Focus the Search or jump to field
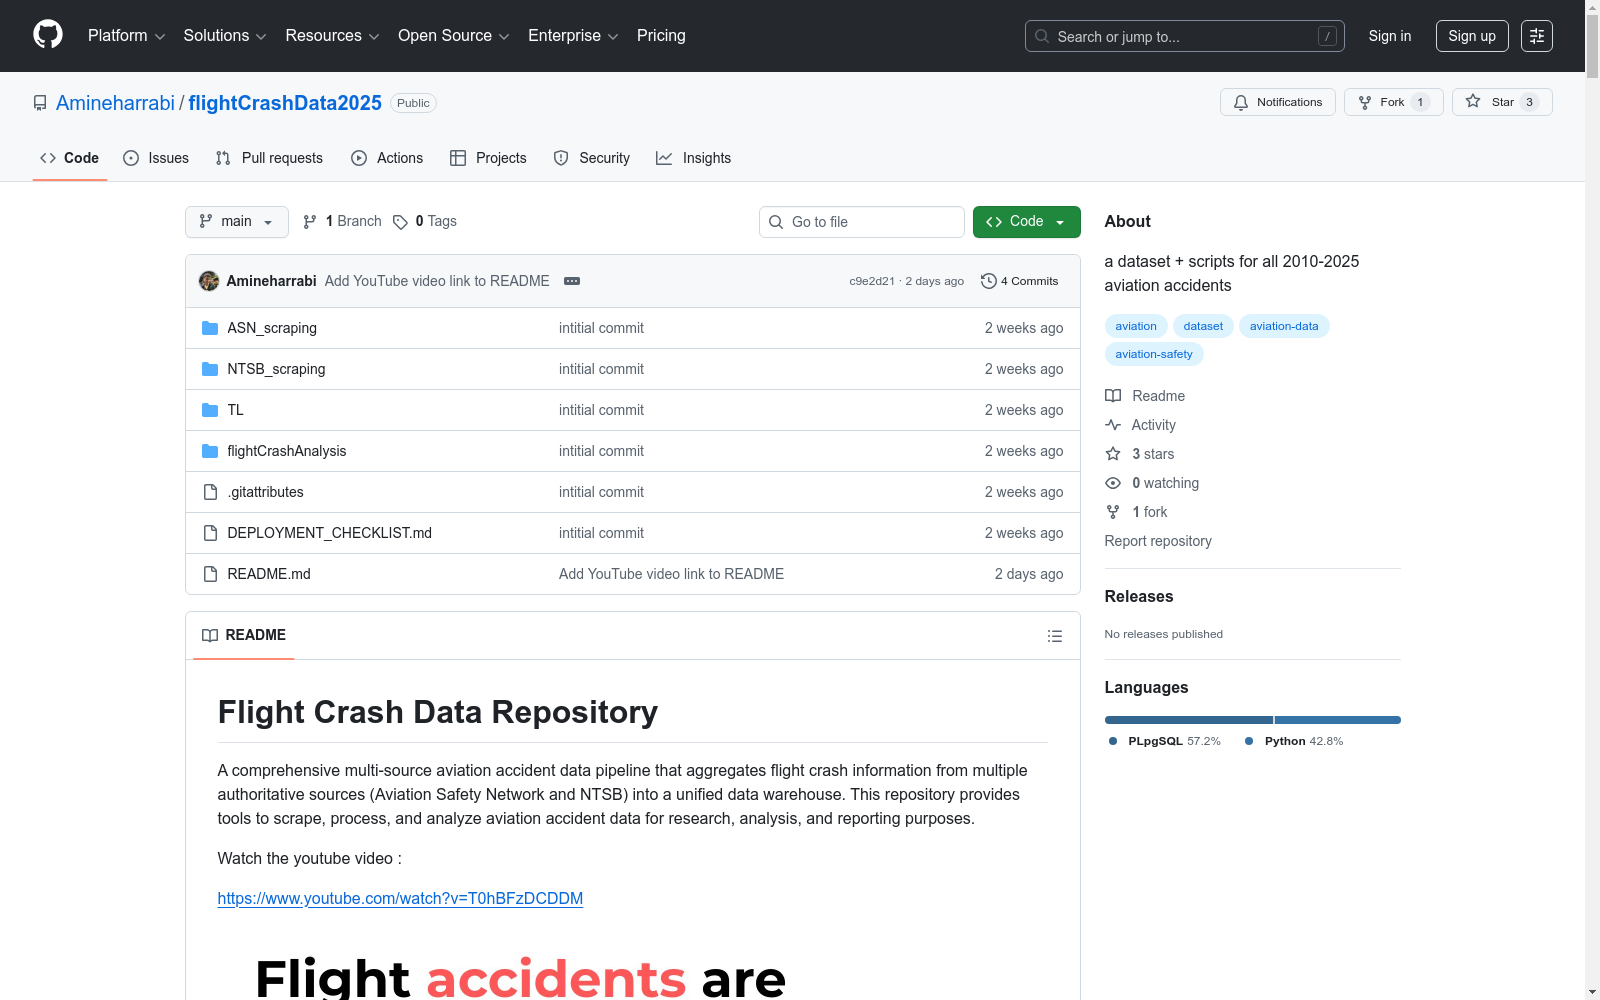1600x1000 pixels. (1185, 36)
